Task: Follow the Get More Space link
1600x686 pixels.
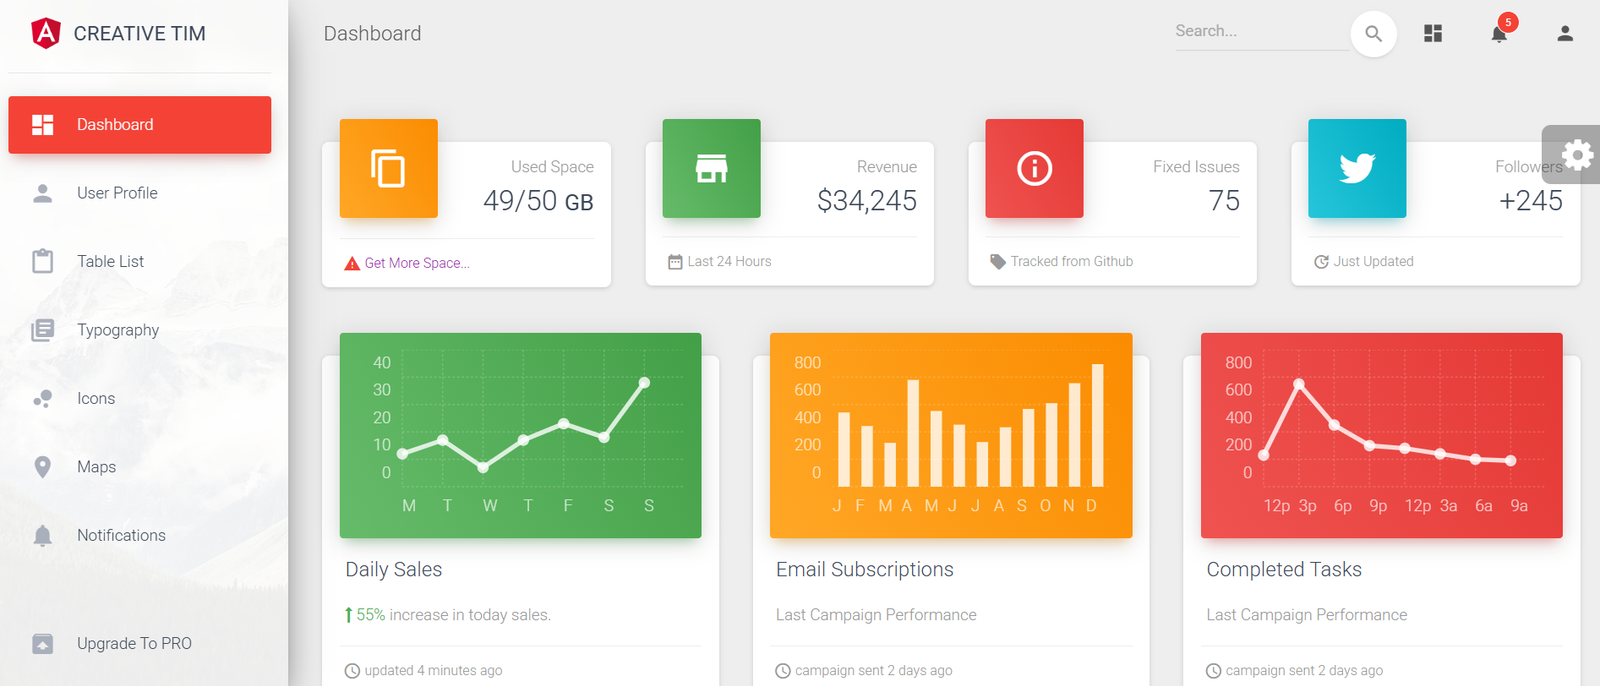Action: (417, 263)
